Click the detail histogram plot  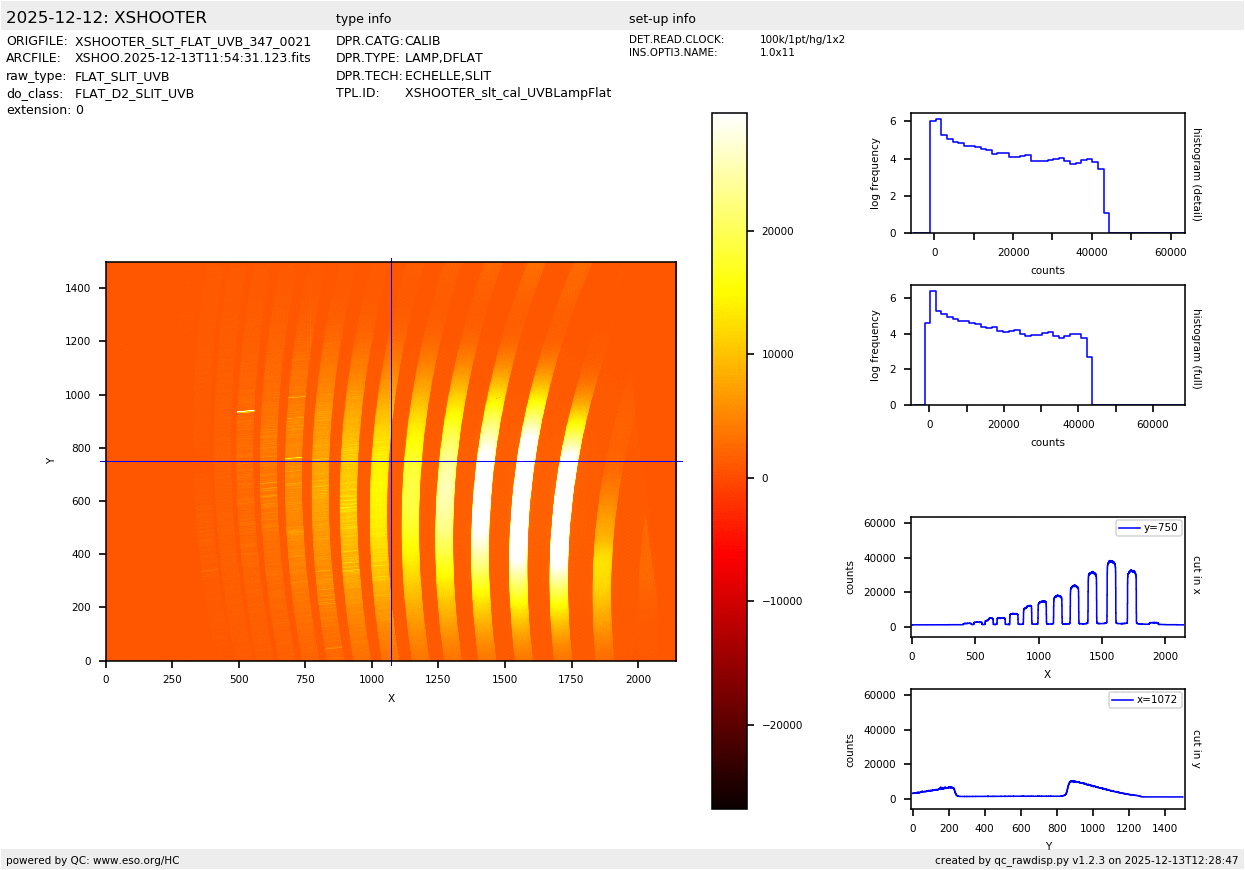click(1047, 173)
